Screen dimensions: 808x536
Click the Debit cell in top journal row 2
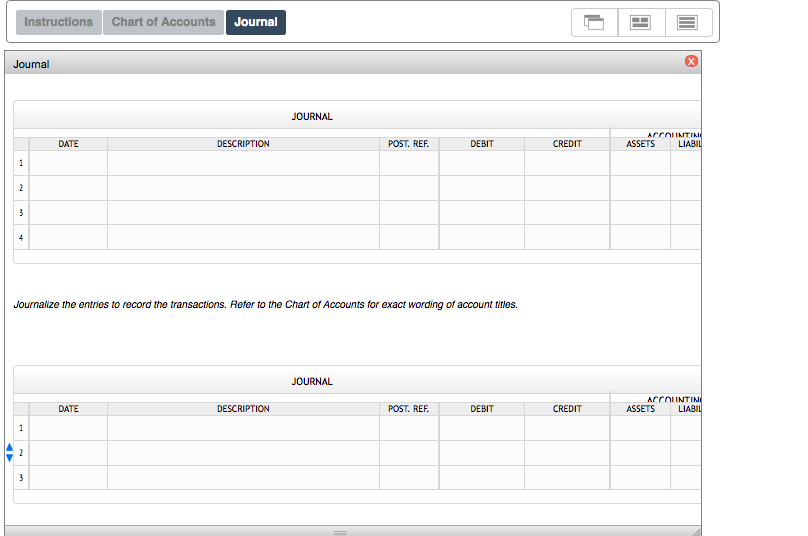click(x=482, y=188)
